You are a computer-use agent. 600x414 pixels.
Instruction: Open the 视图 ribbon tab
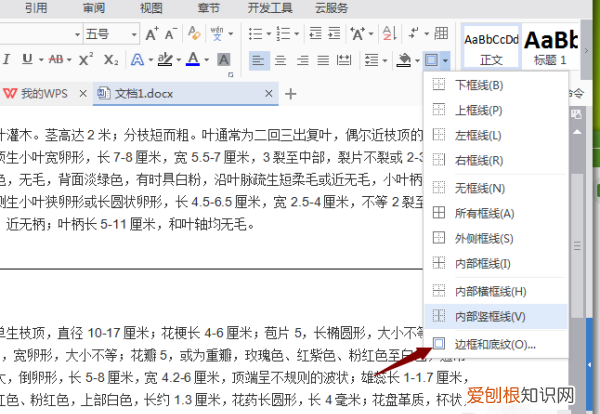(x=151, y=8)
